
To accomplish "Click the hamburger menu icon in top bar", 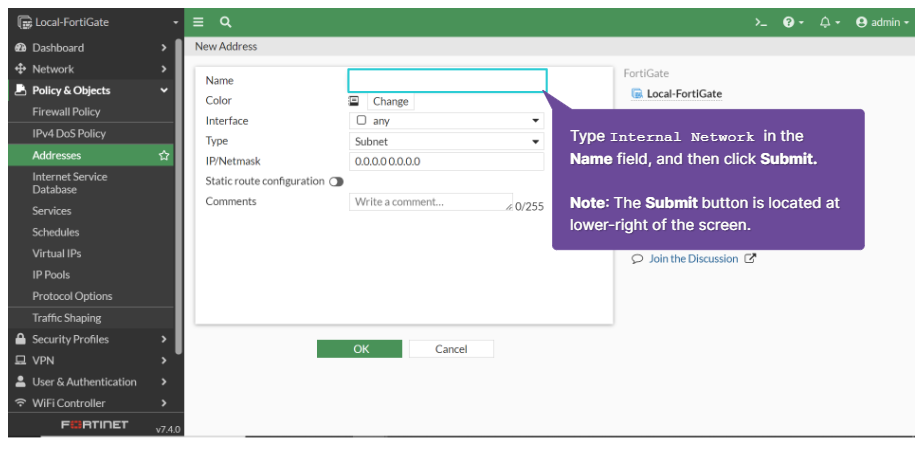I will pos(199,22).
